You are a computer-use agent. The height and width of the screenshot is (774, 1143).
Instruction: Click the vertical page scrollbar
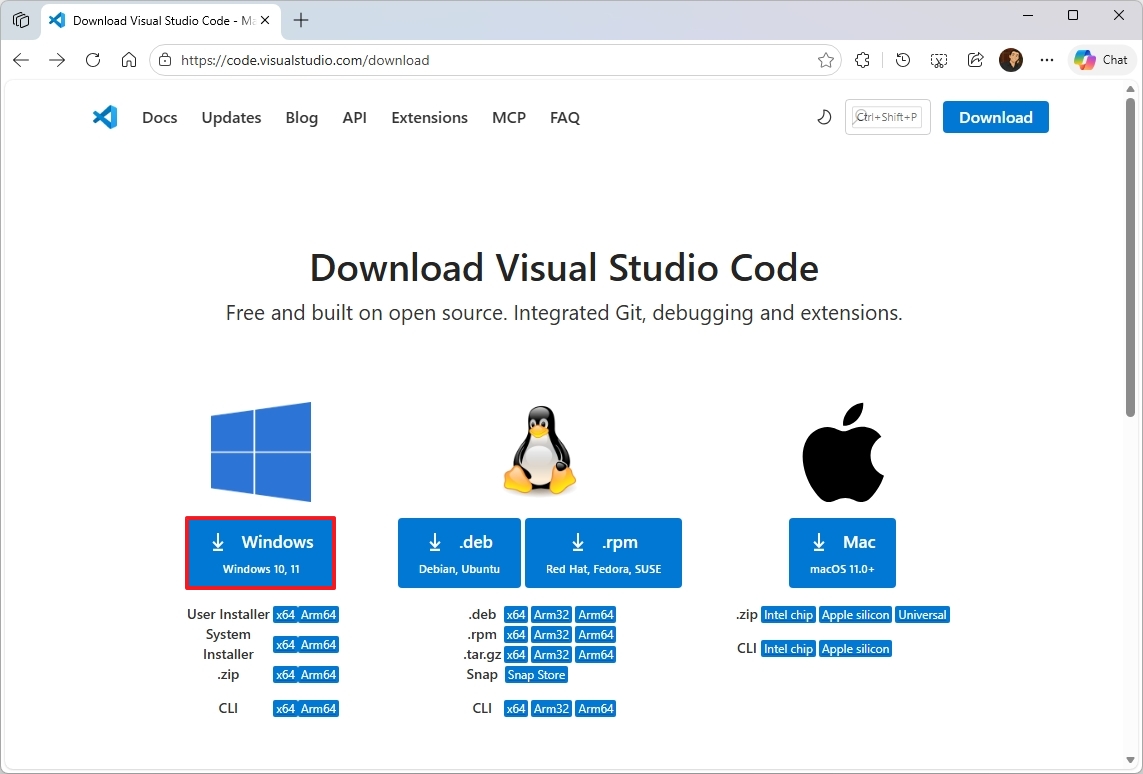coord(1130,257)
